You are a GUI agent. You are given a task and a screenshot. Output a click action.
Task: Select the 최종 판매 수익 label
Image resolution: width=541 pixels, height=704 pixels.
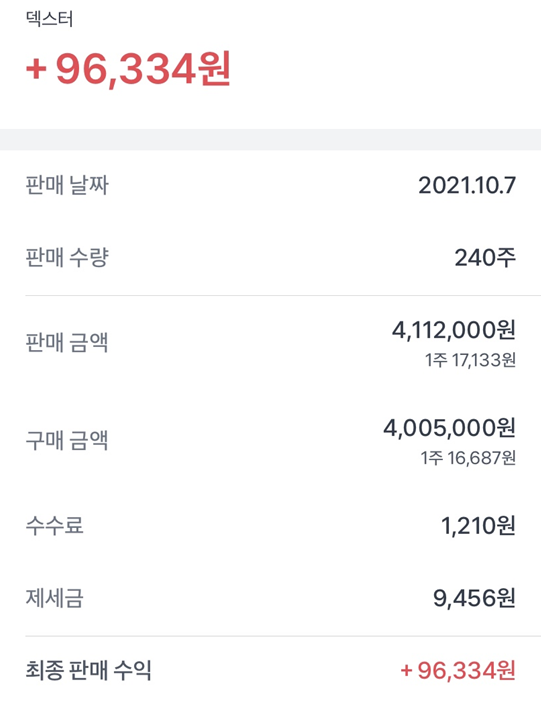88,670
